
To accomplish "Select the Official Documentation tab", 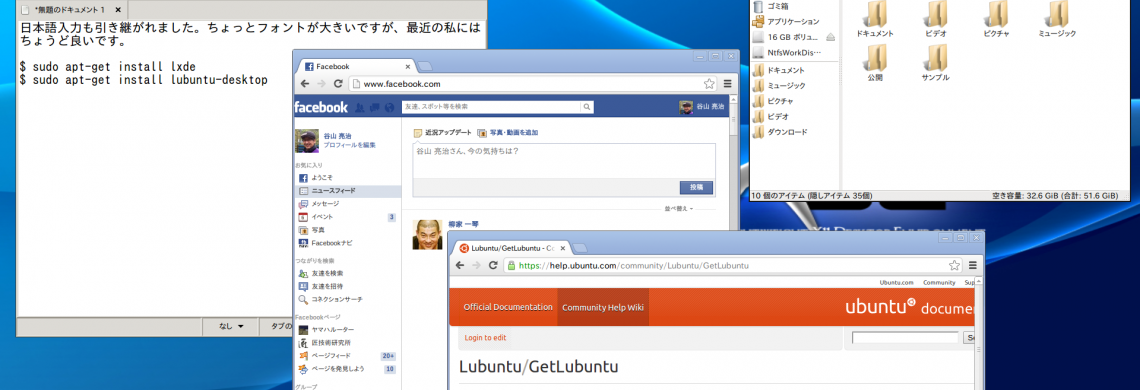I will pyautogui.click(x=507, y=307).
